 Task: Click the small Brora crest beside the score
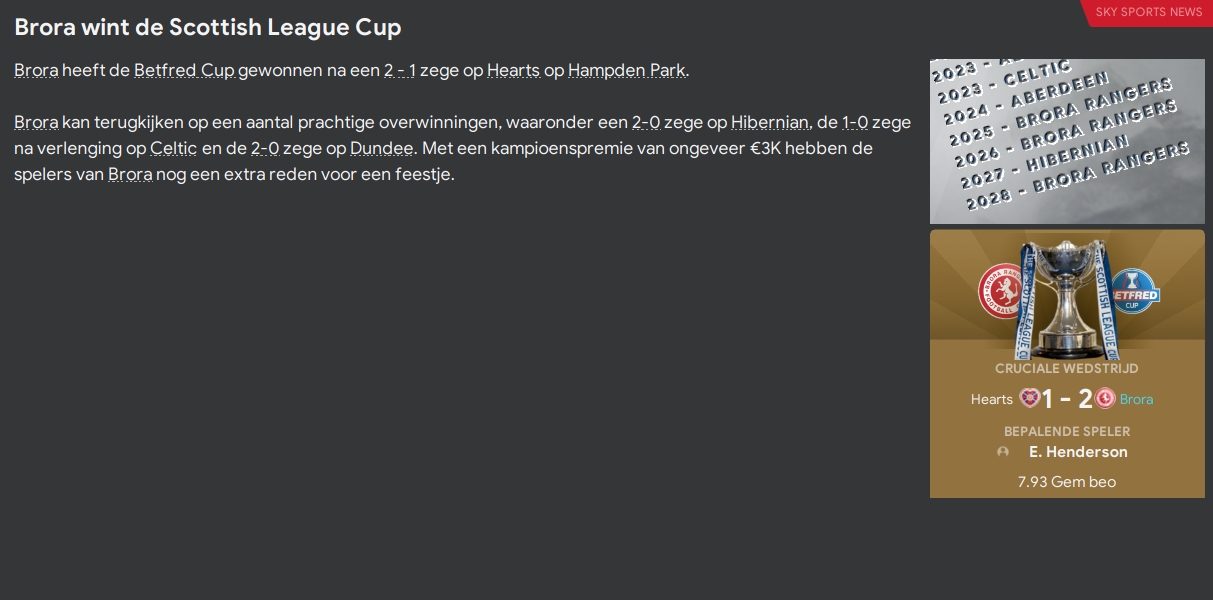click(x=1105, y=399)
